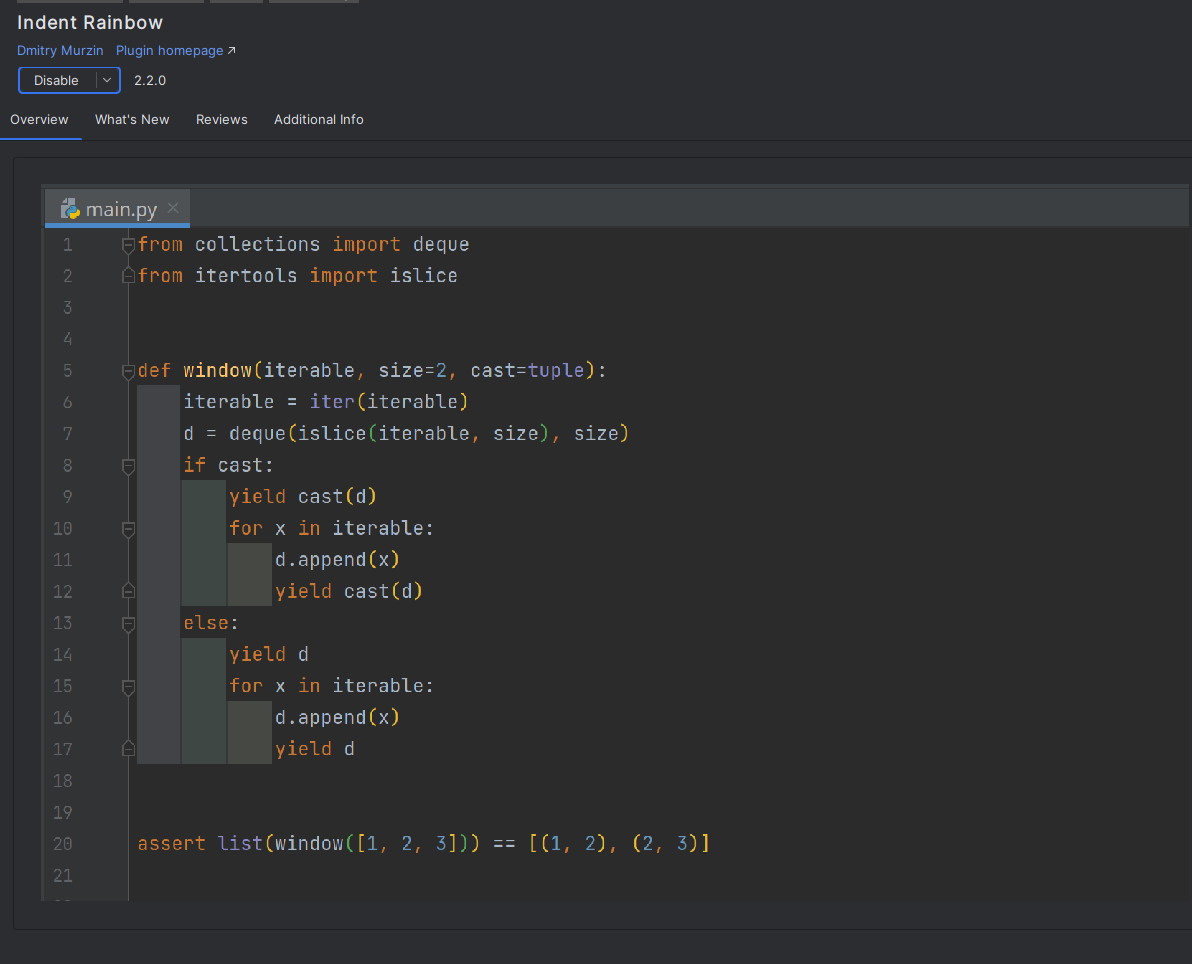Image resolution: width=1192 pixels, height=964 pixels.
Task: Close the main.py tab
Action: 173,208
